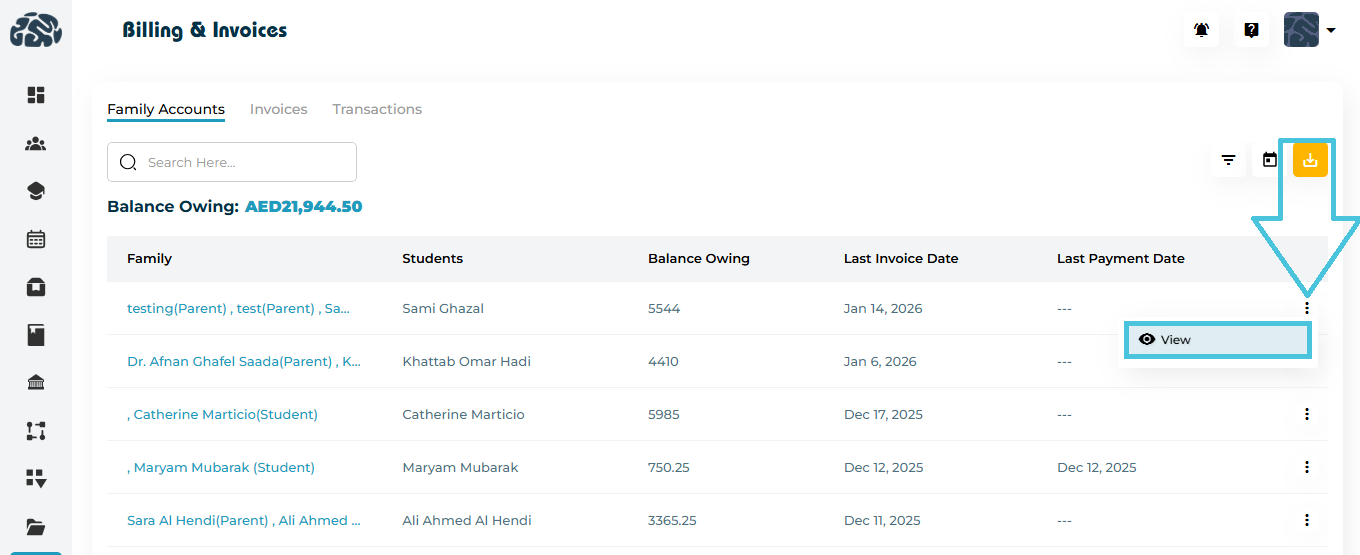Open the notifications bell

[x=1201, y=30]
